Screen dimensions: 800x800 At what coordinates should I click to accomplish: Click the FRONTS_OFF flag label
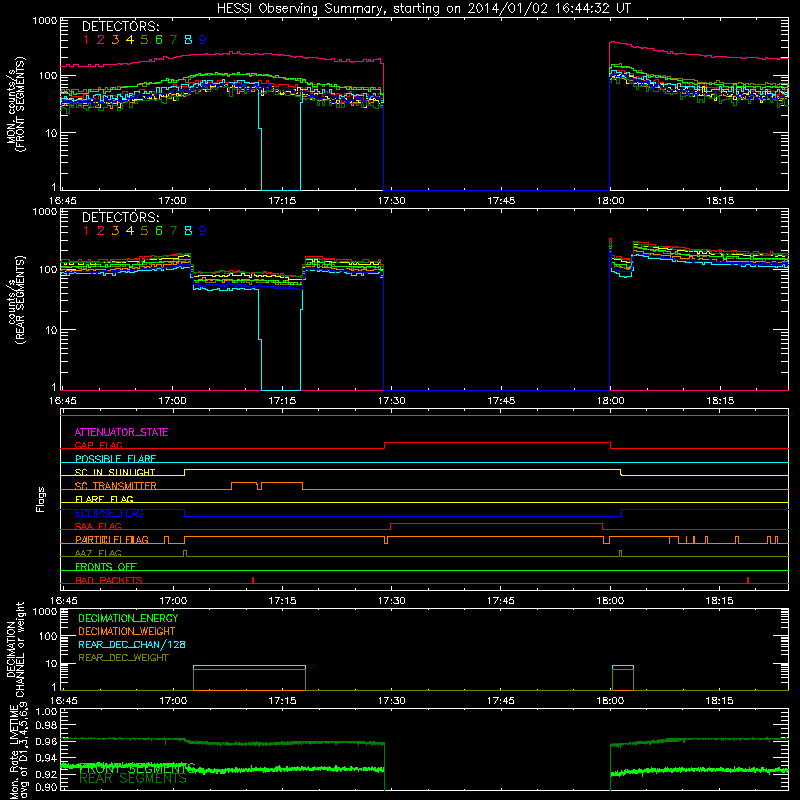(x=106, y=567)
